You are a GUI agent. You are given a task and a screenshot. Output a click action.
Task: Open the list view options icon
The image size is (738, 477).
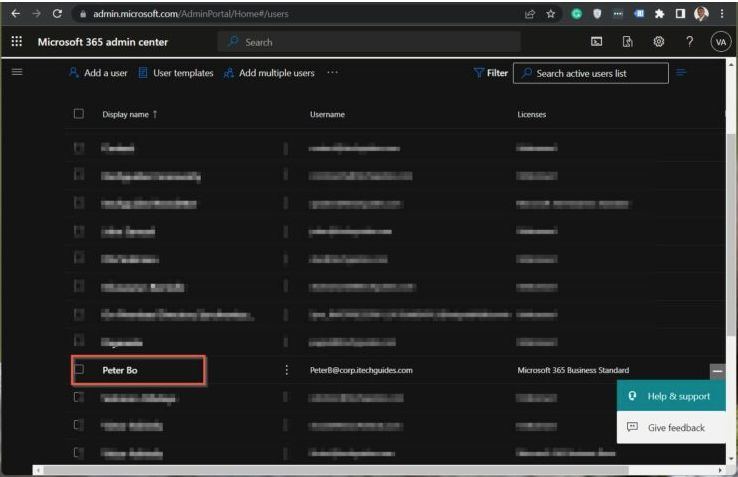(681, 73)
